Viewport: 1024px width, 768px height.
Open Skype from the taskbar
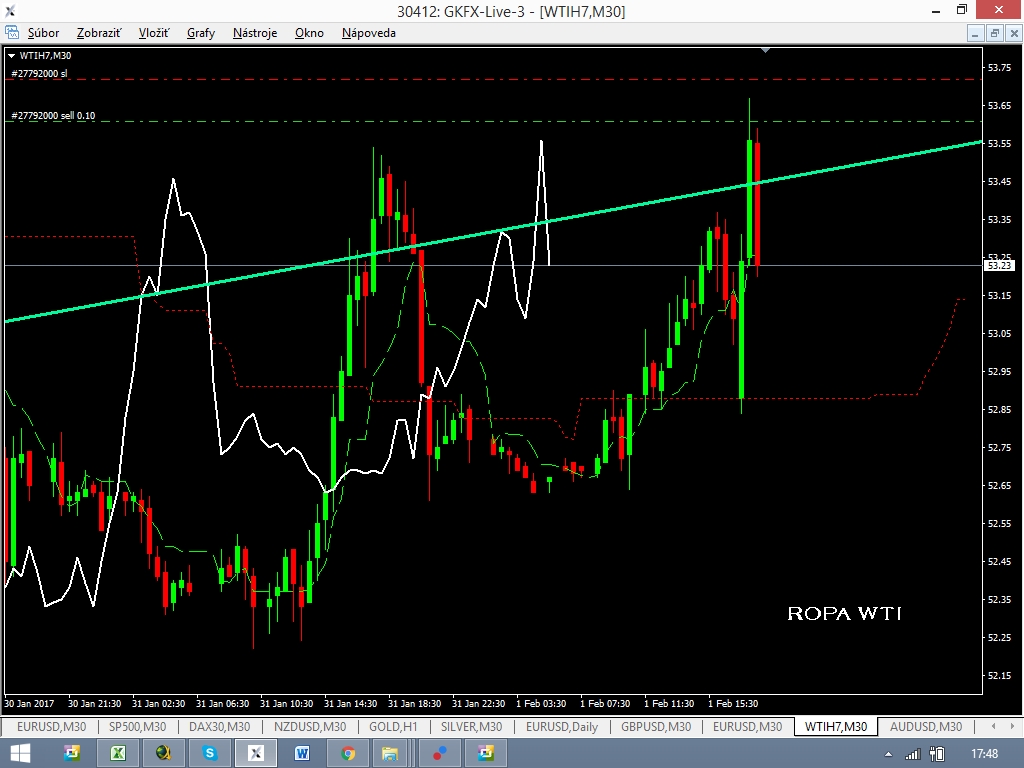[x=210, y=753]
